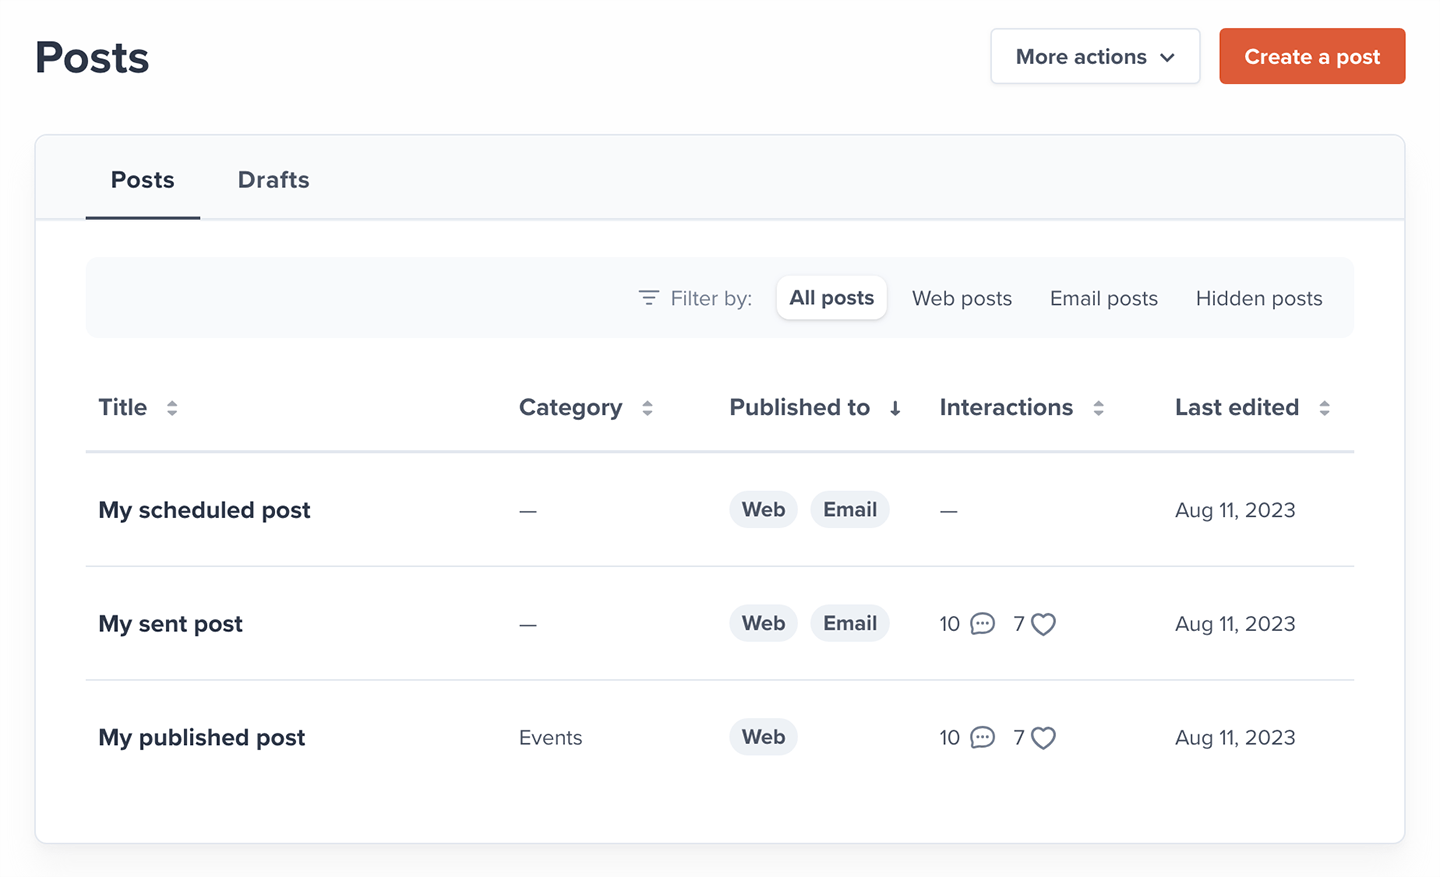Show only Hidden posts
The width and height of the screenshot is (1440, 877).
tap(1258, 298)
